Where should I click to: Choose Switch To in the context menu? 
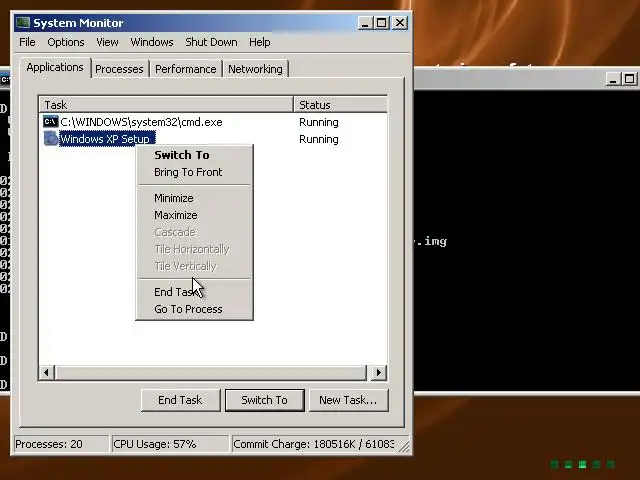(194, 155)
